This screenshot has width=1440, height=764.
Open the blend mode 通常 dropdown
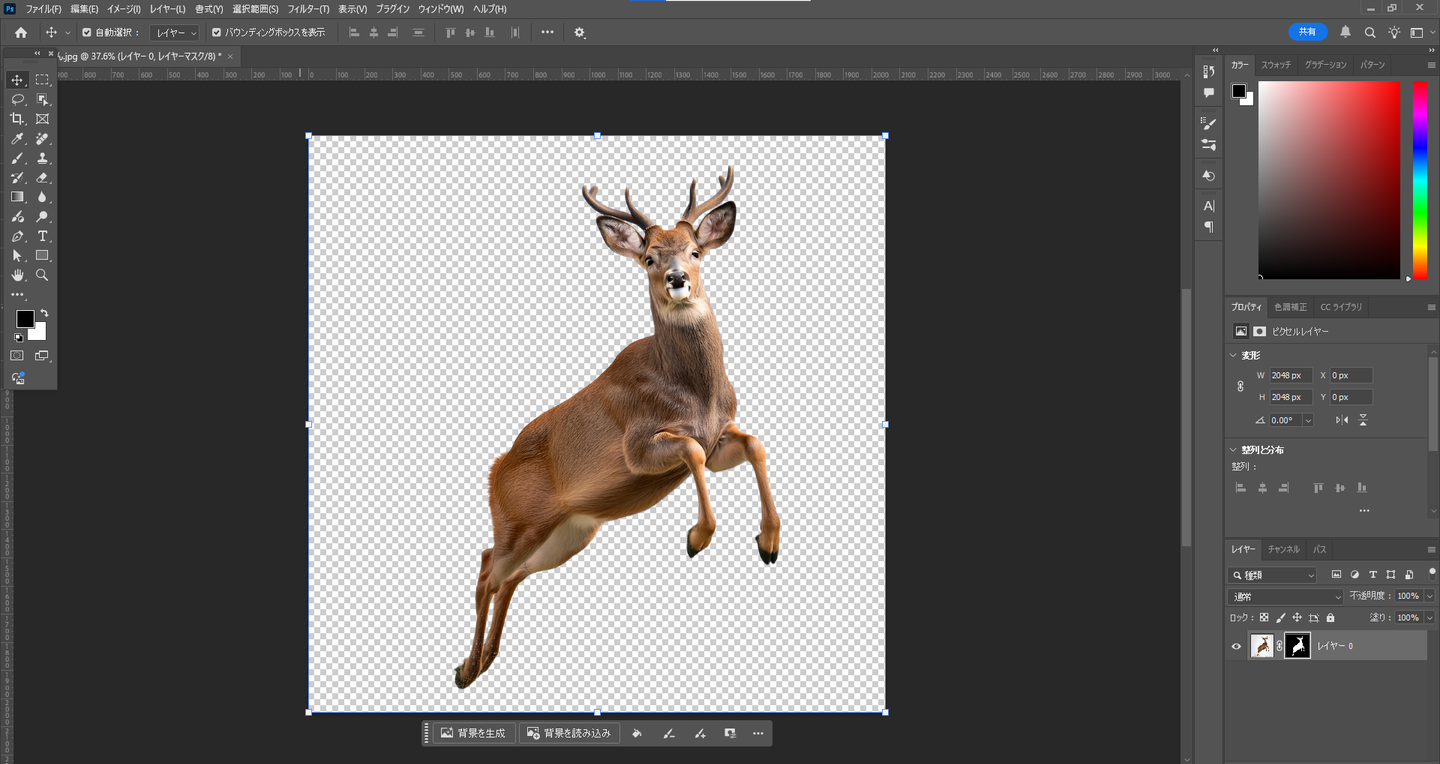click(x=1286, y=596)
